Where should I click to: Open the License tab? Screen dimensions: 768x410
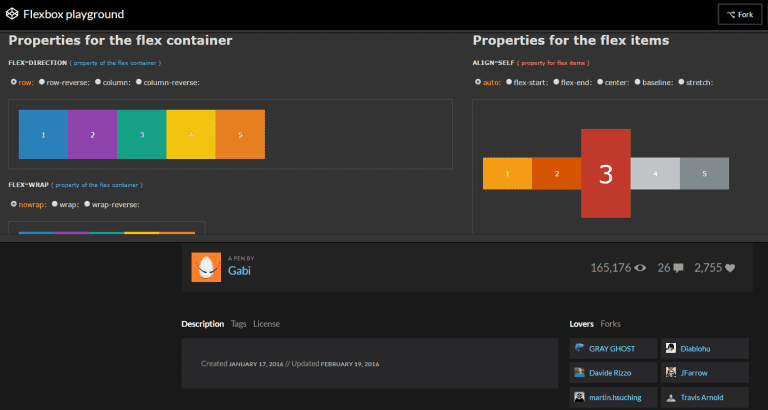(267, 324)
